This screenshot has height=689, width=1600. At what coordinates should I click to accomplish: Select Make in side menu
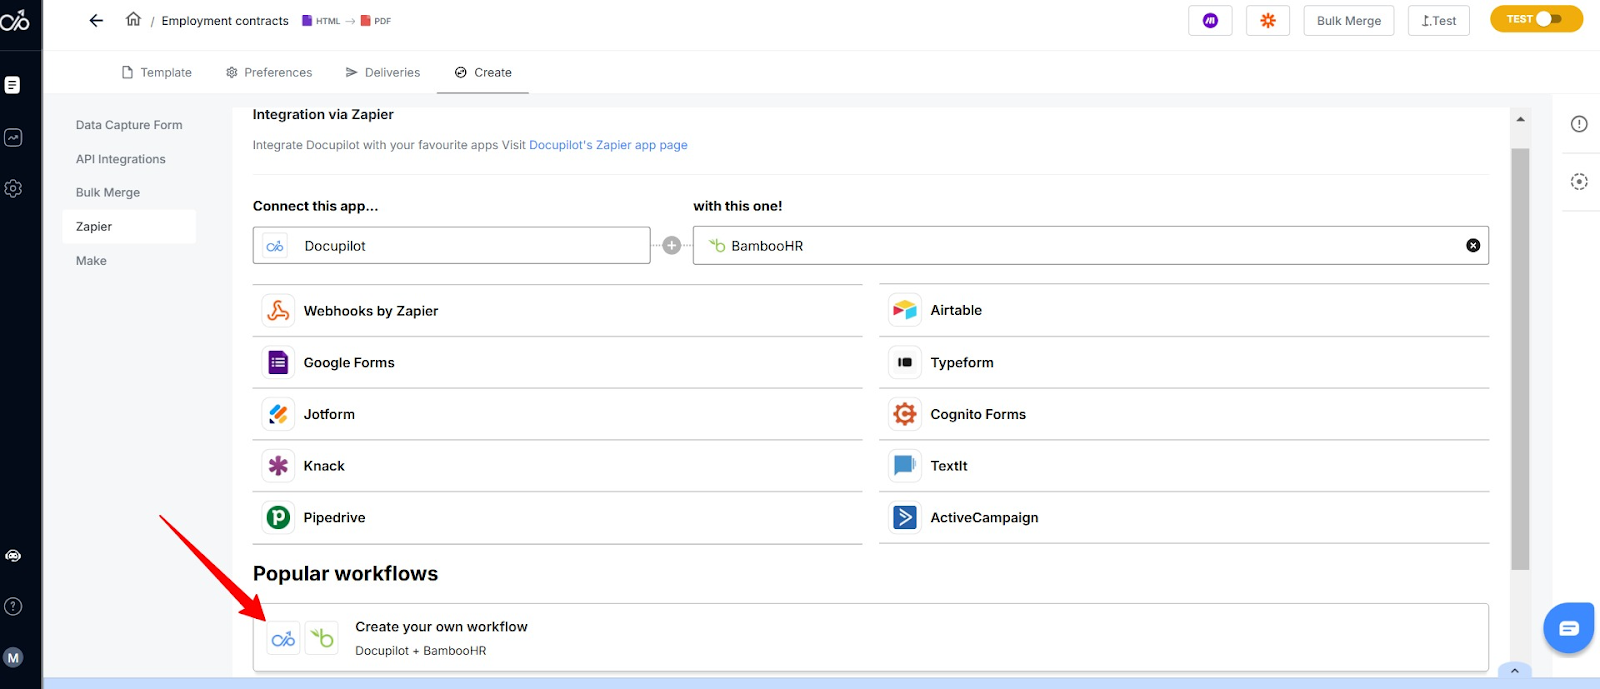click(x=91, y=260)
